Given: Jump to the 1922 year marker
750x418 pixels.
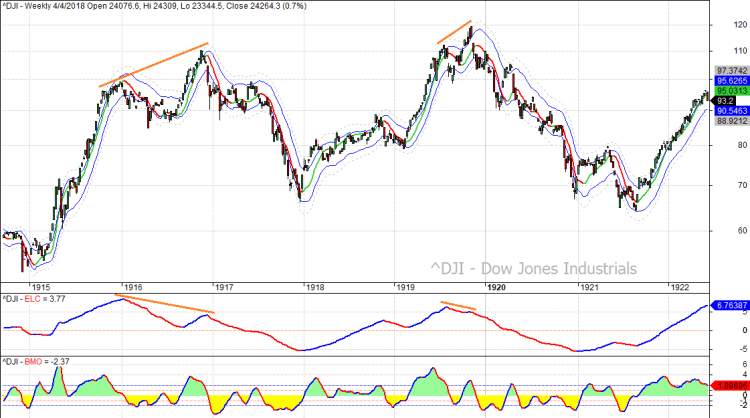Looking at the screenshot, I should 680,285.
